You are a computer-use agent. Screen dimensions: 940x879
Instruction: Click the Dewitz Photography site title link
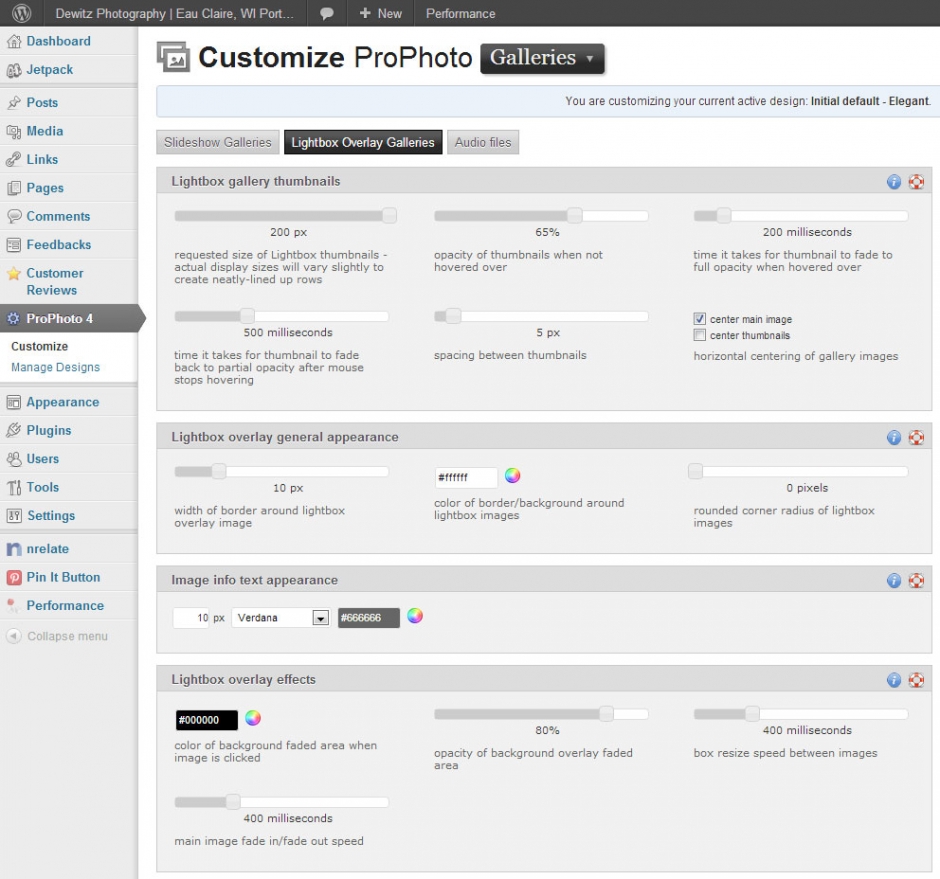coord(174,13)
